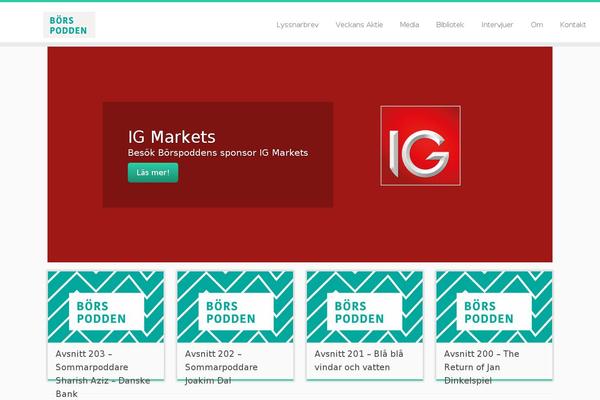
Task: Open the Lyssnarbrev menu item
Action: 297,25
